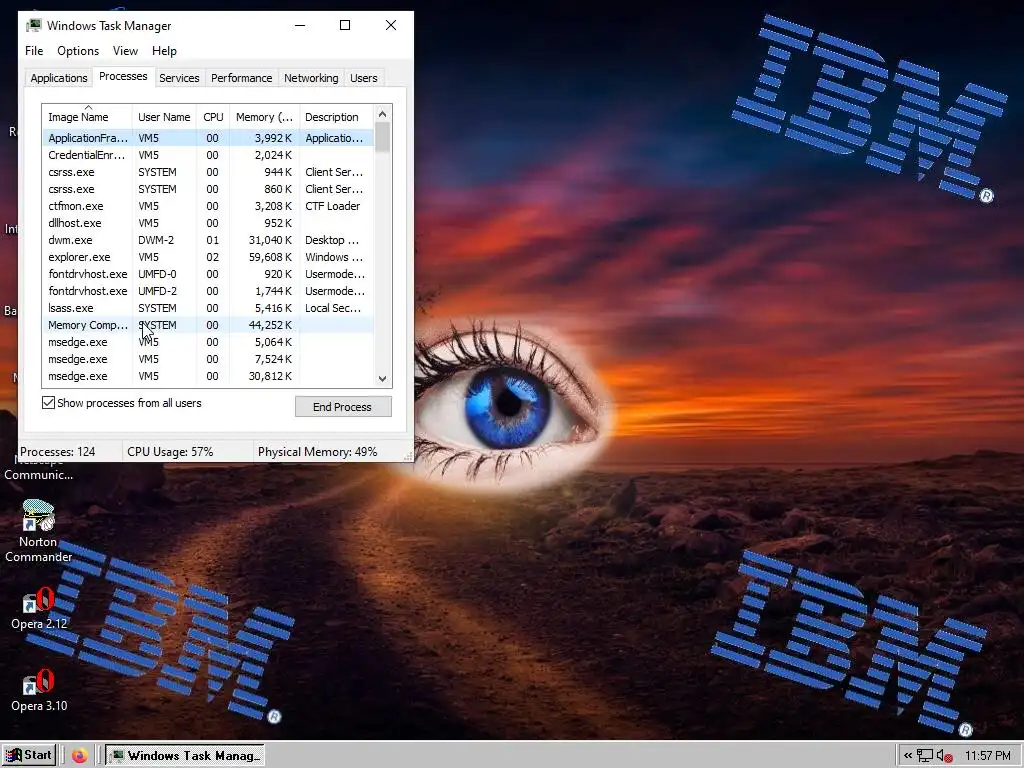Sort by Description column header

336,117
